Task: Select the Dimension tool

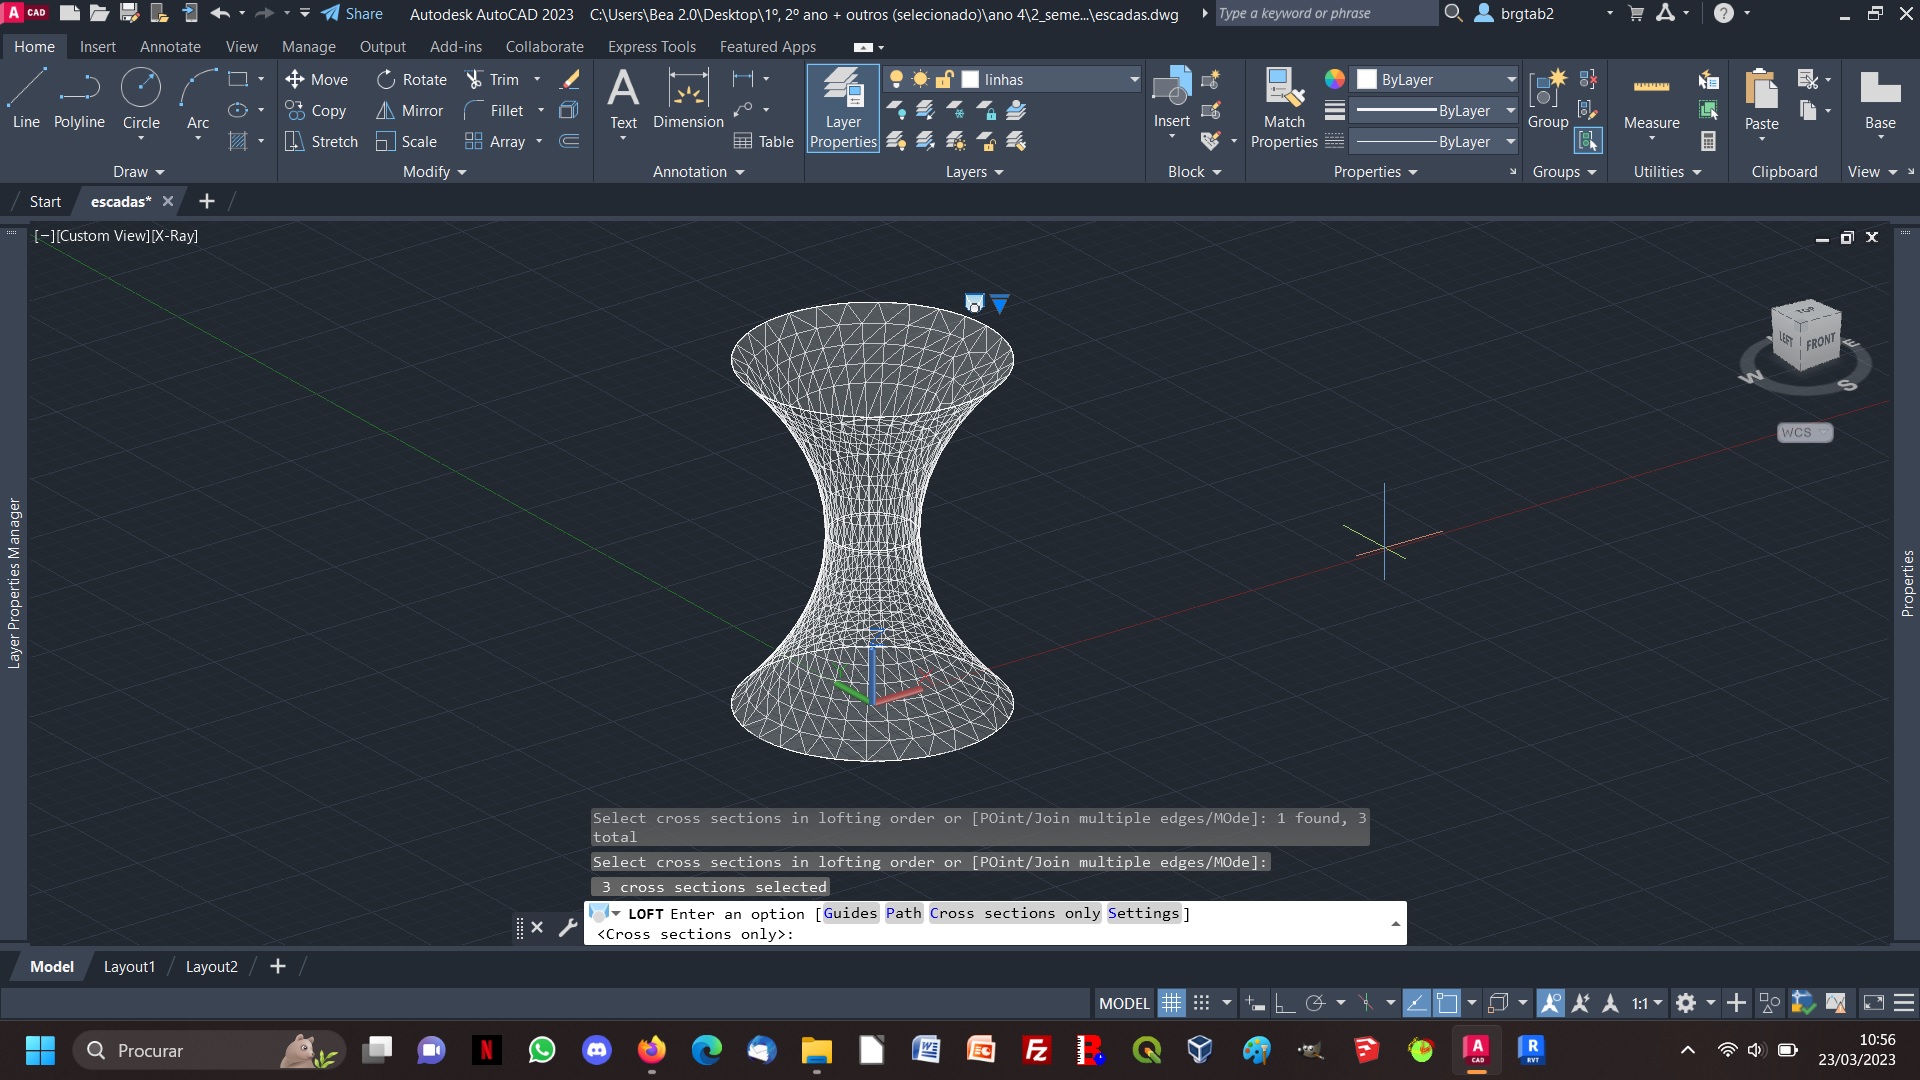Action: pyautogui.click(x=688, y=99)
